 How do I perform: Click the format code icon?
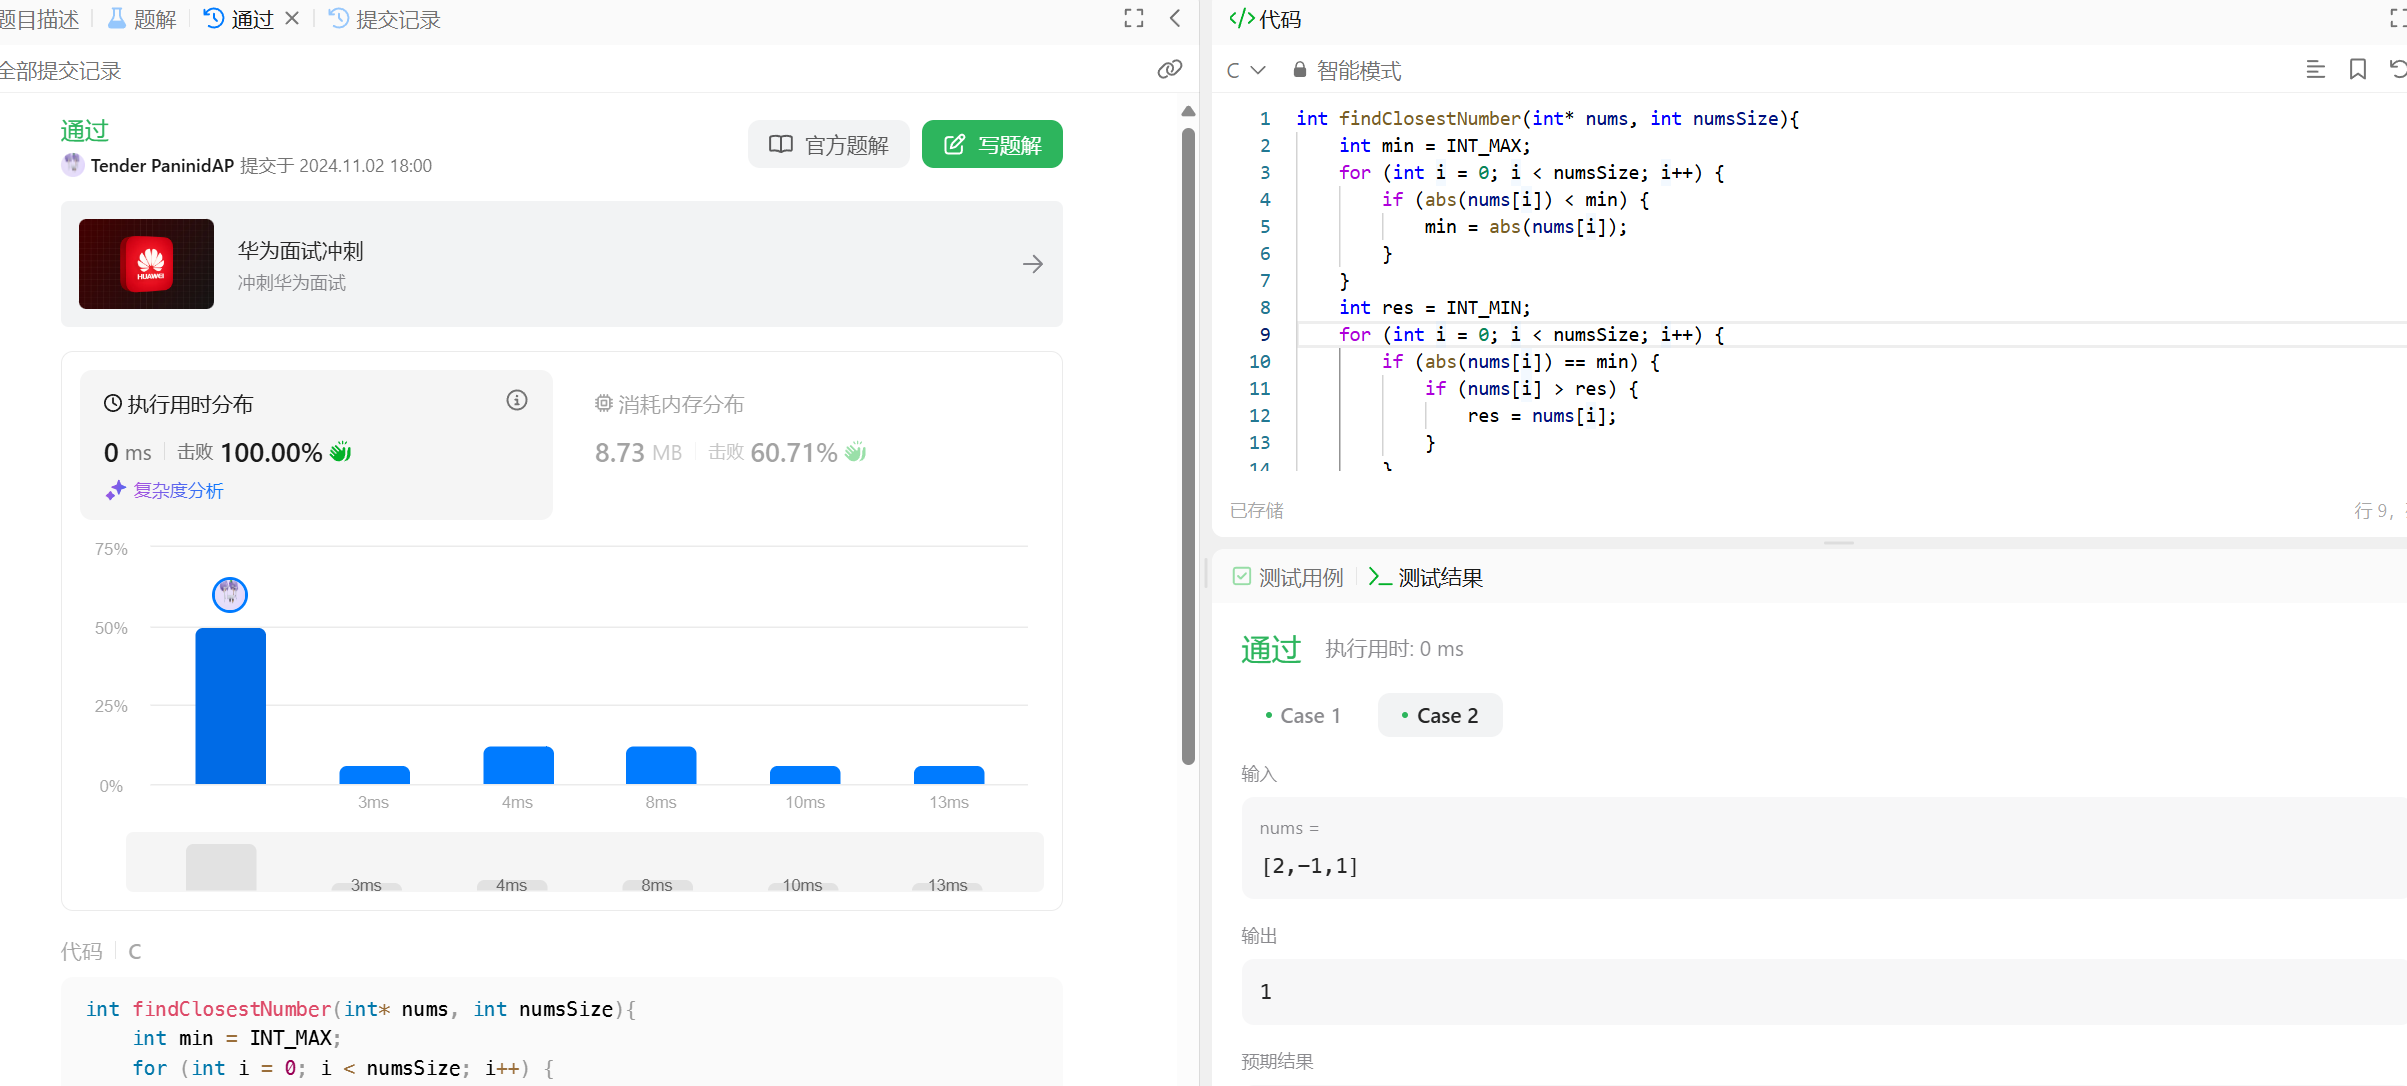pyautogui.click(x=2315, y=70)
